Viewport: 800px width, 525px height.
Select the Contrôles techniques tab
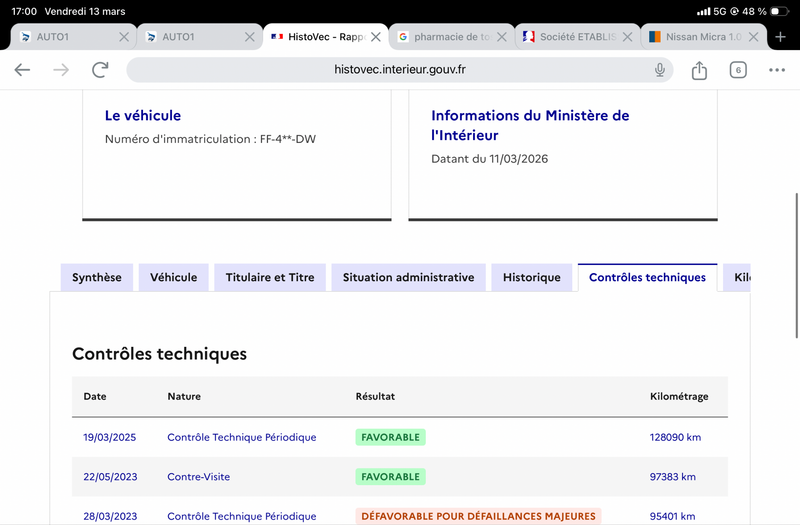[647, 278]
